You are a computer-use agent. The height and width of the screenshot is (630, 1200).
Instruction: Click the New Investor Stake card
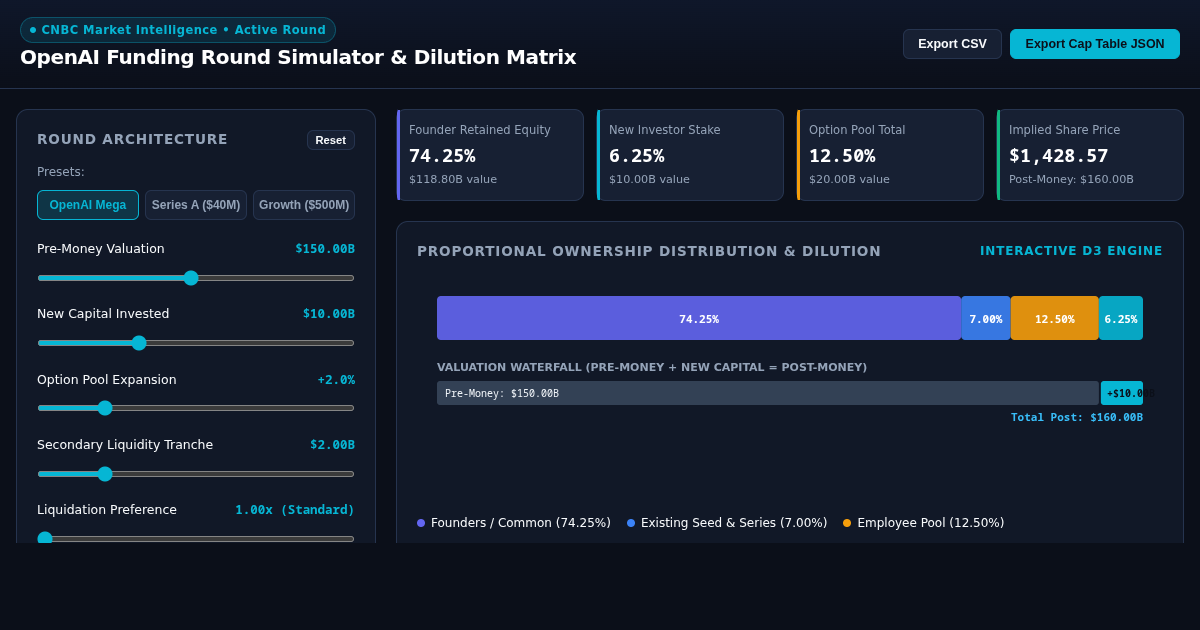tap(690, 155)
